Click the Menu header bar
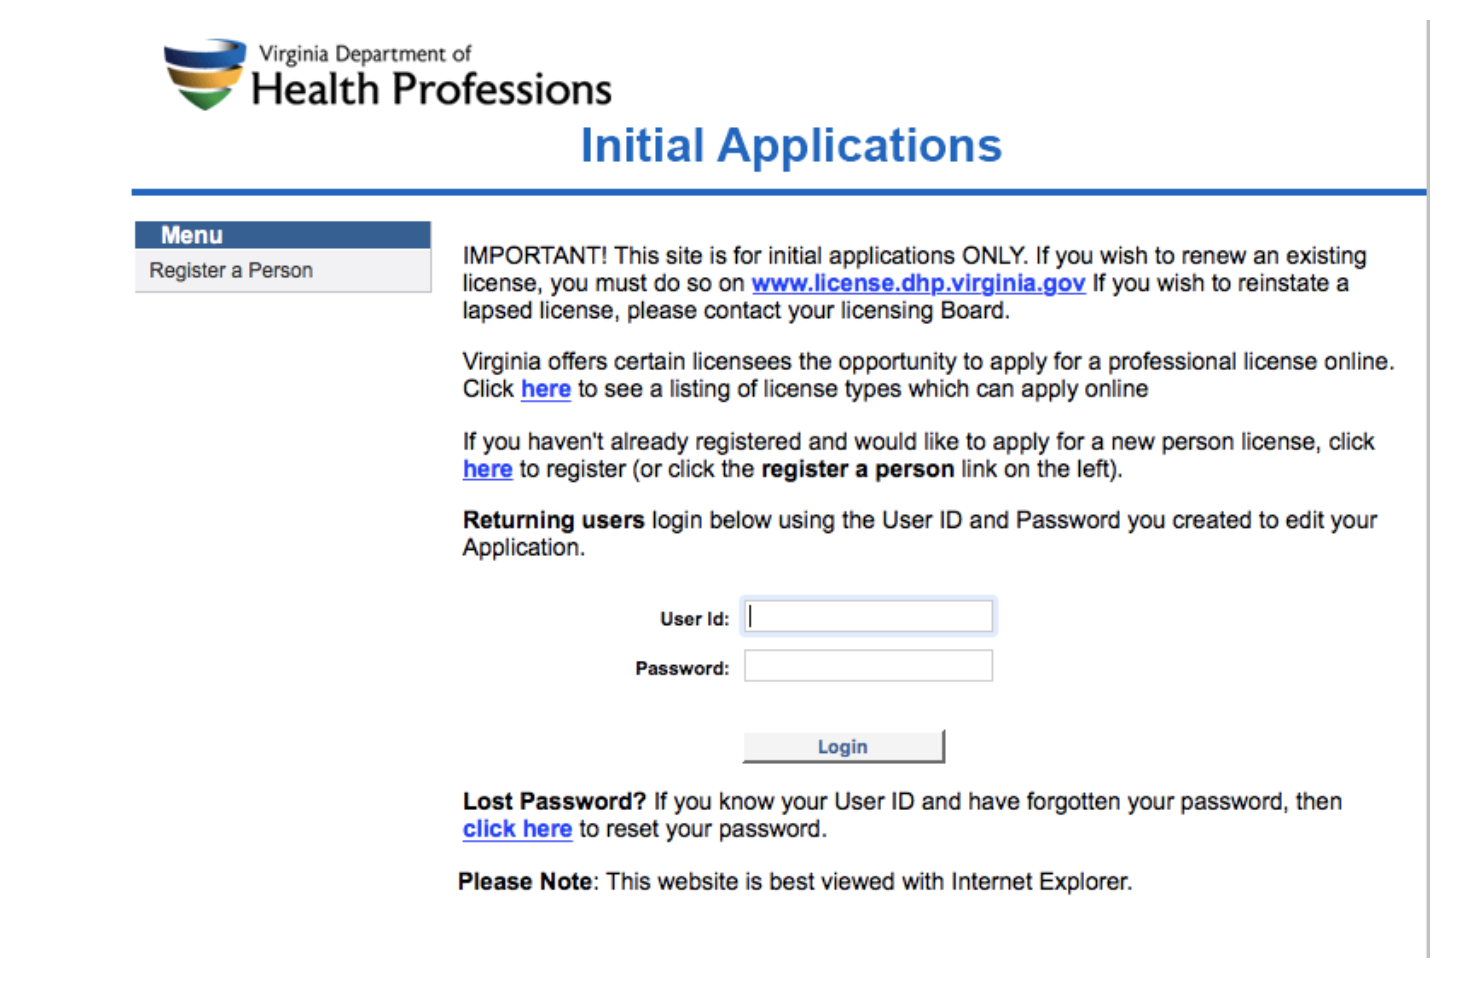Screen dimensions: 1484x984 pos(283,235)
